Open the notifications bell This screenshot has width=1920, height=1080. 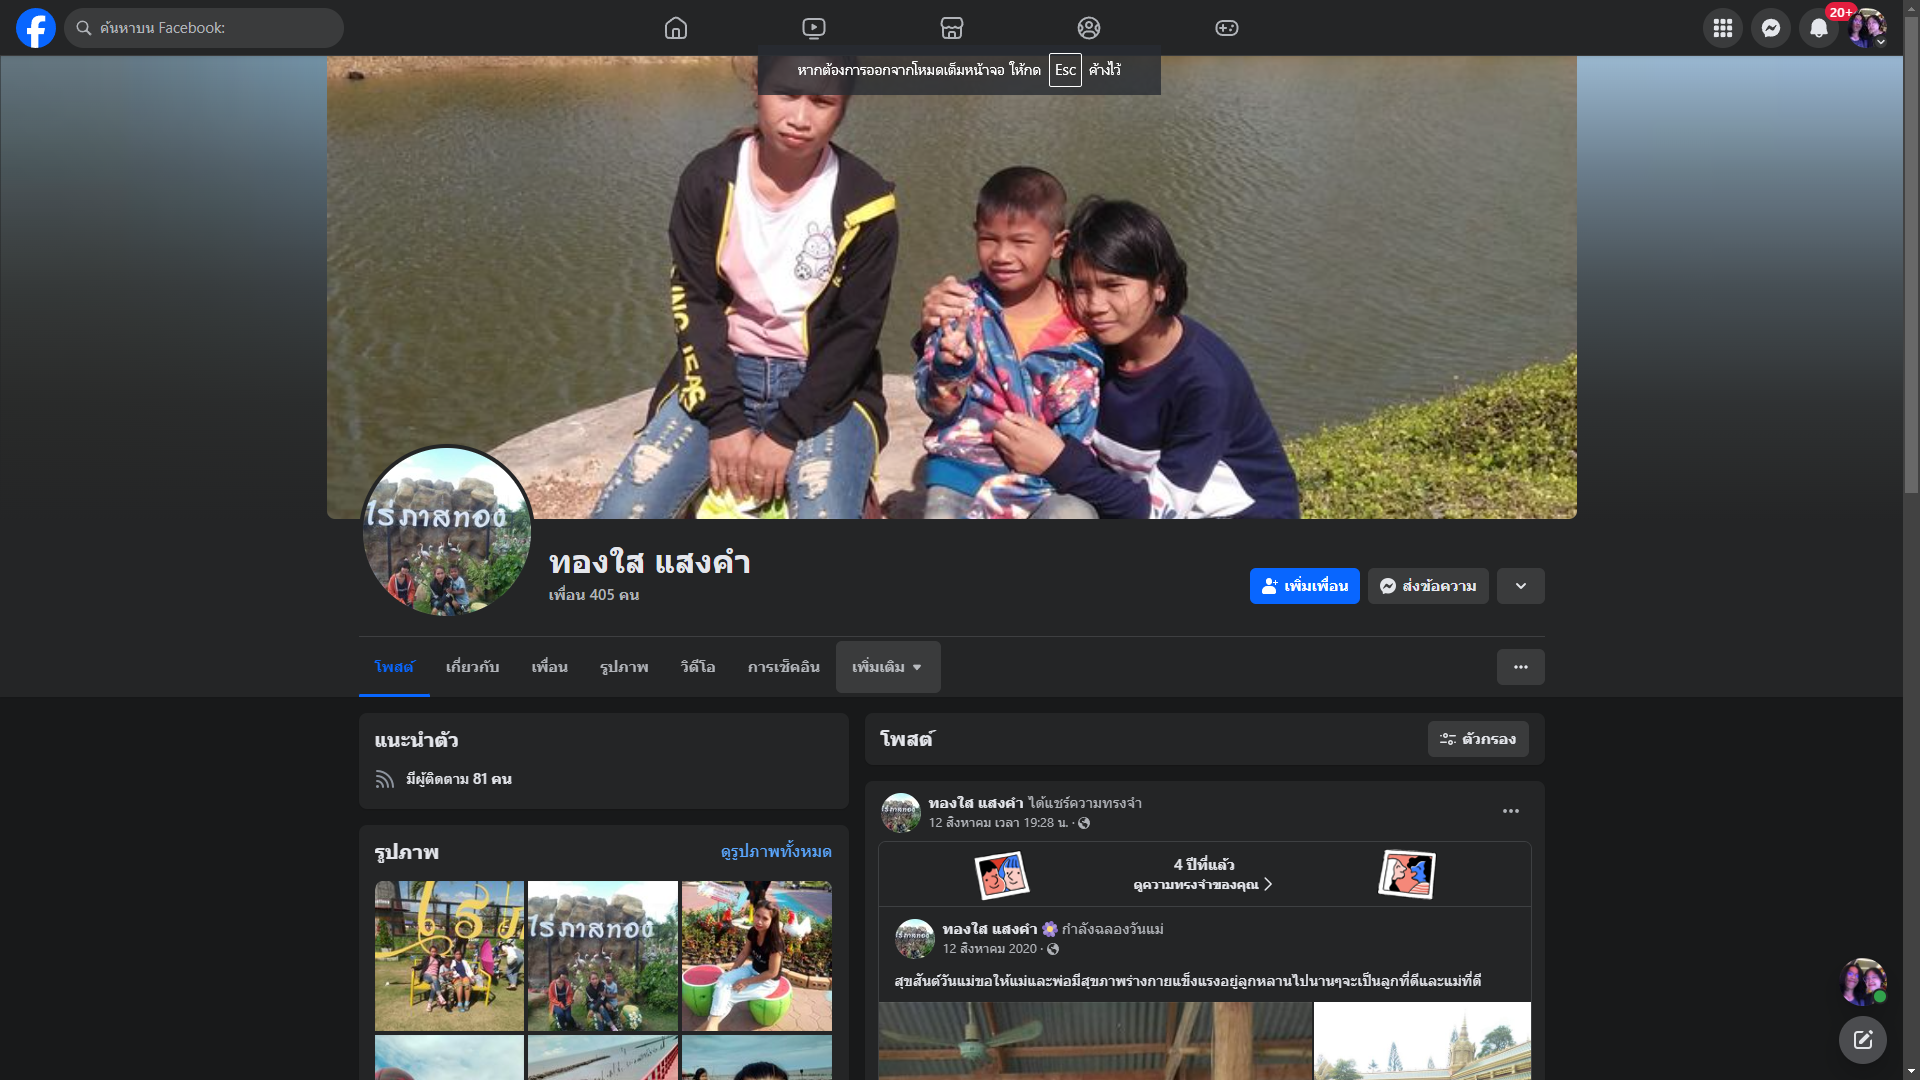click(1819, 28)
